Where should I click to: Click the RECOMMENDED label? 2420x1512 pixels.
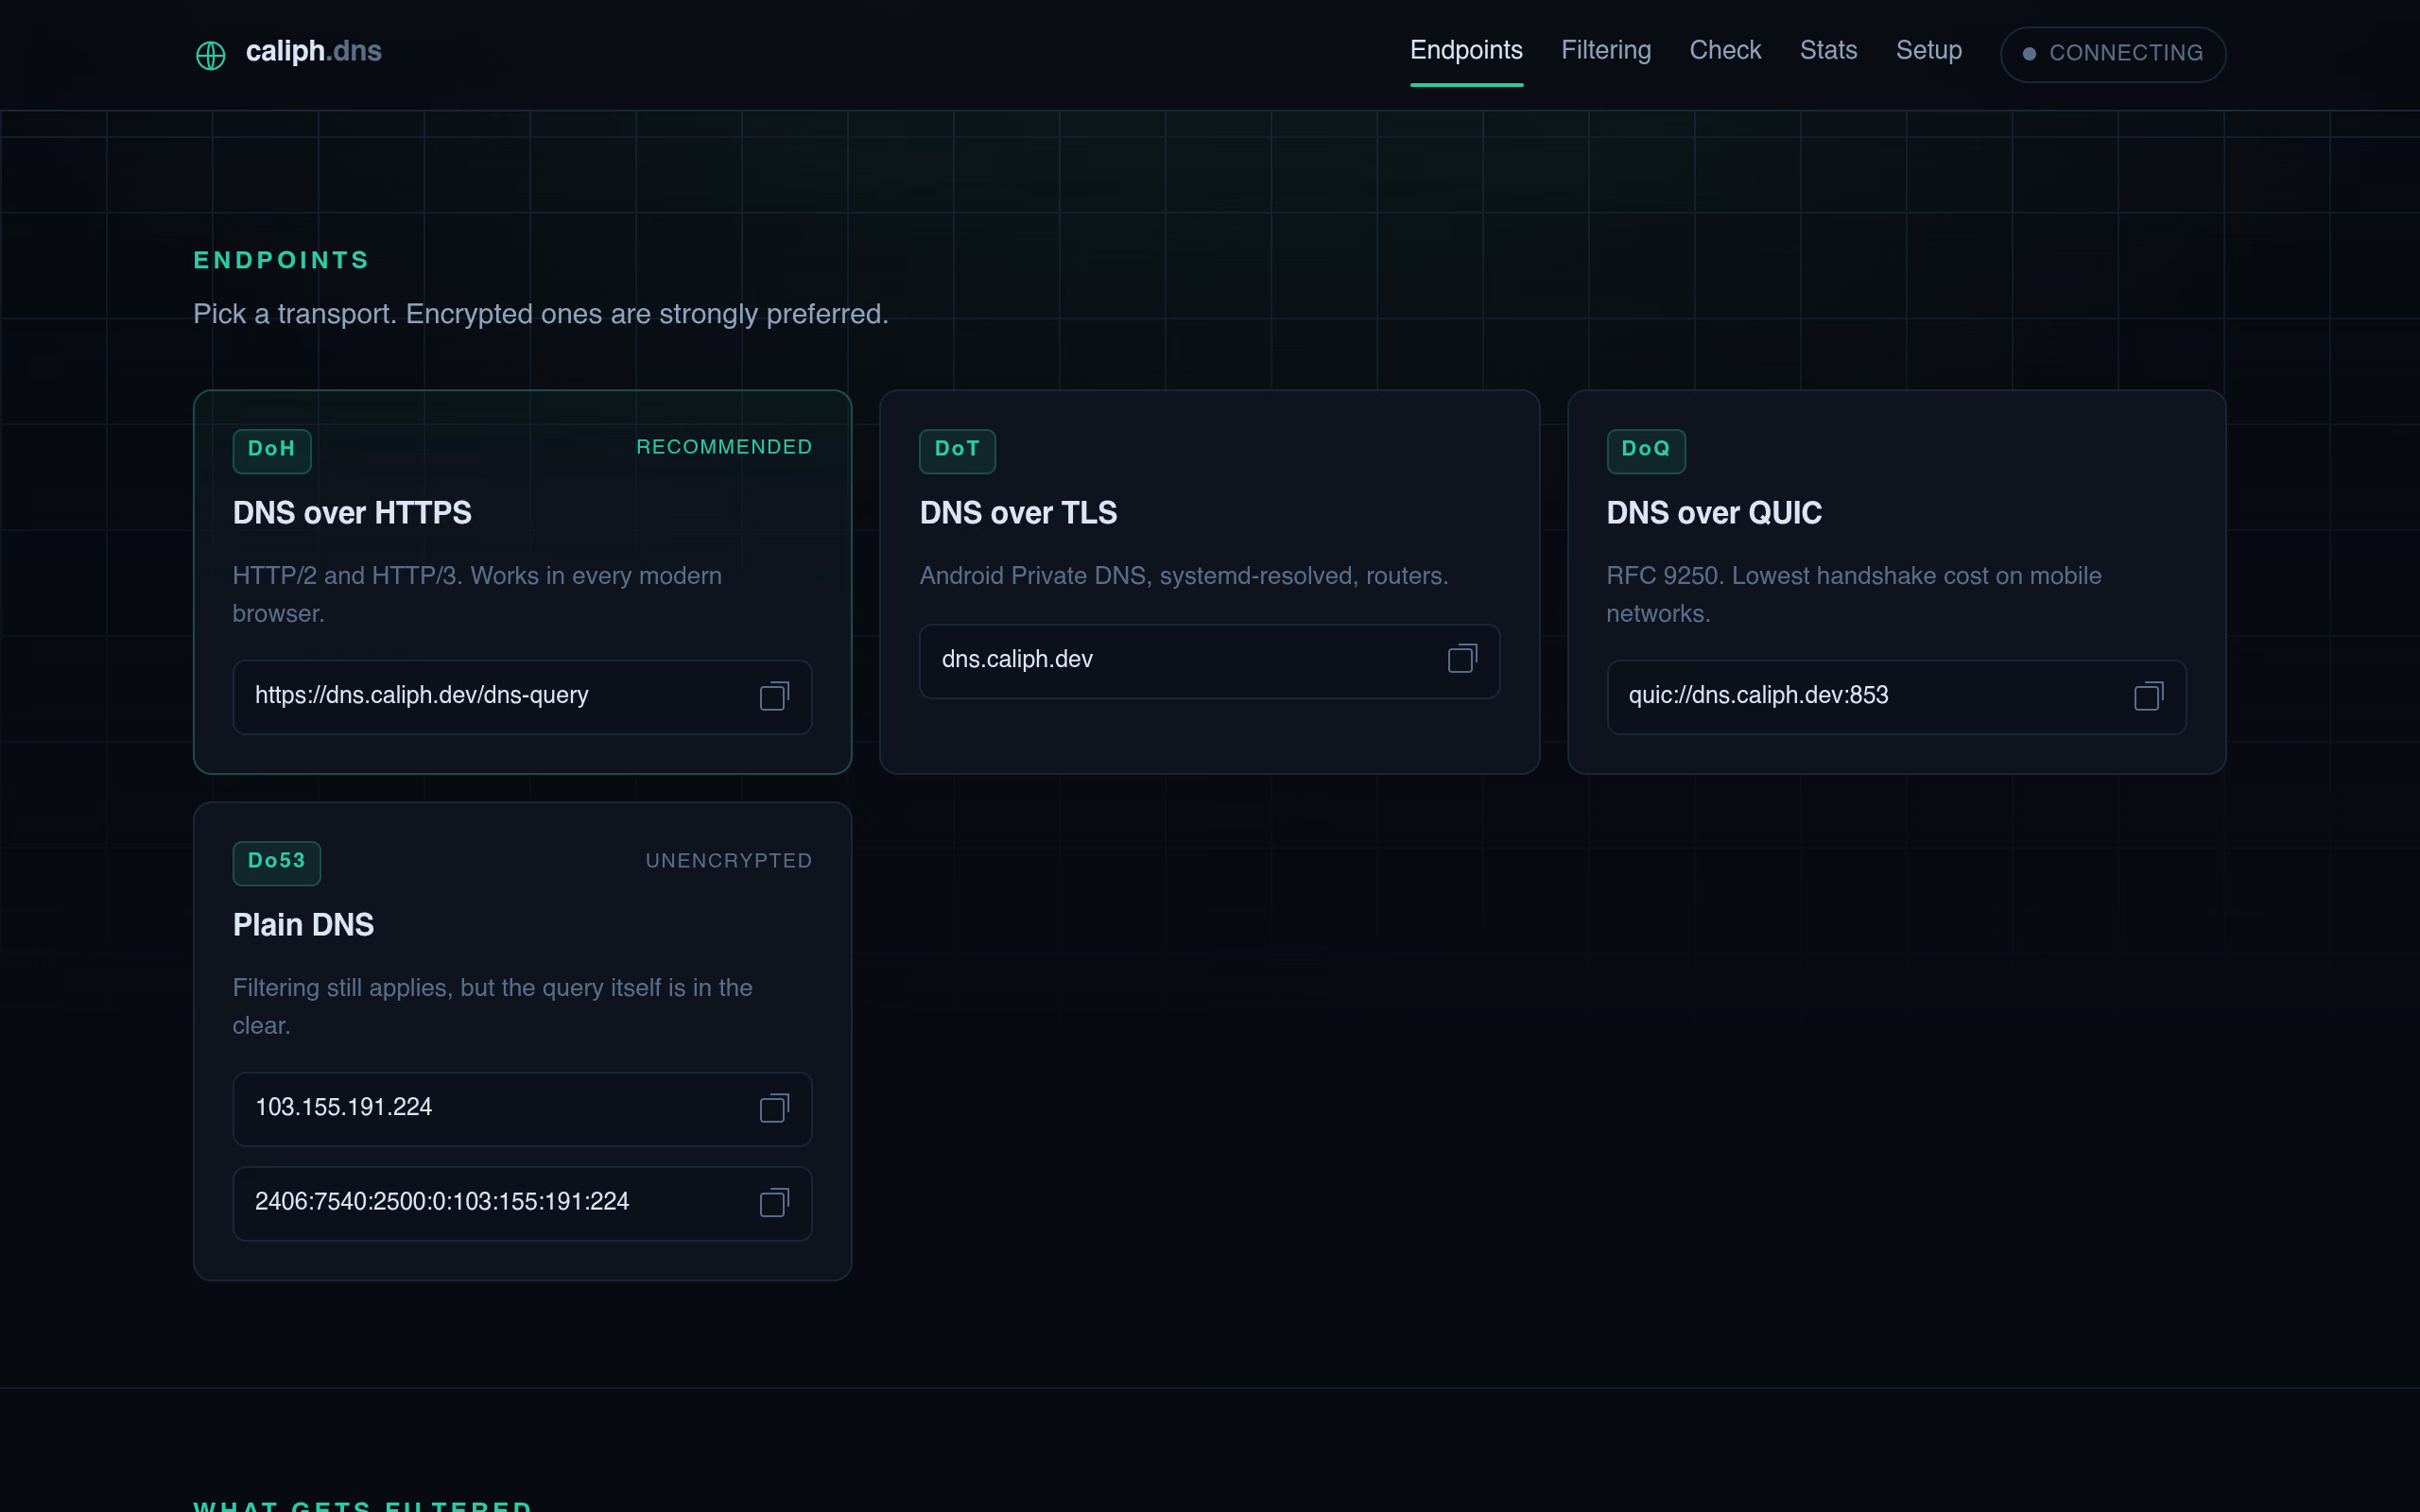(724, 447)
